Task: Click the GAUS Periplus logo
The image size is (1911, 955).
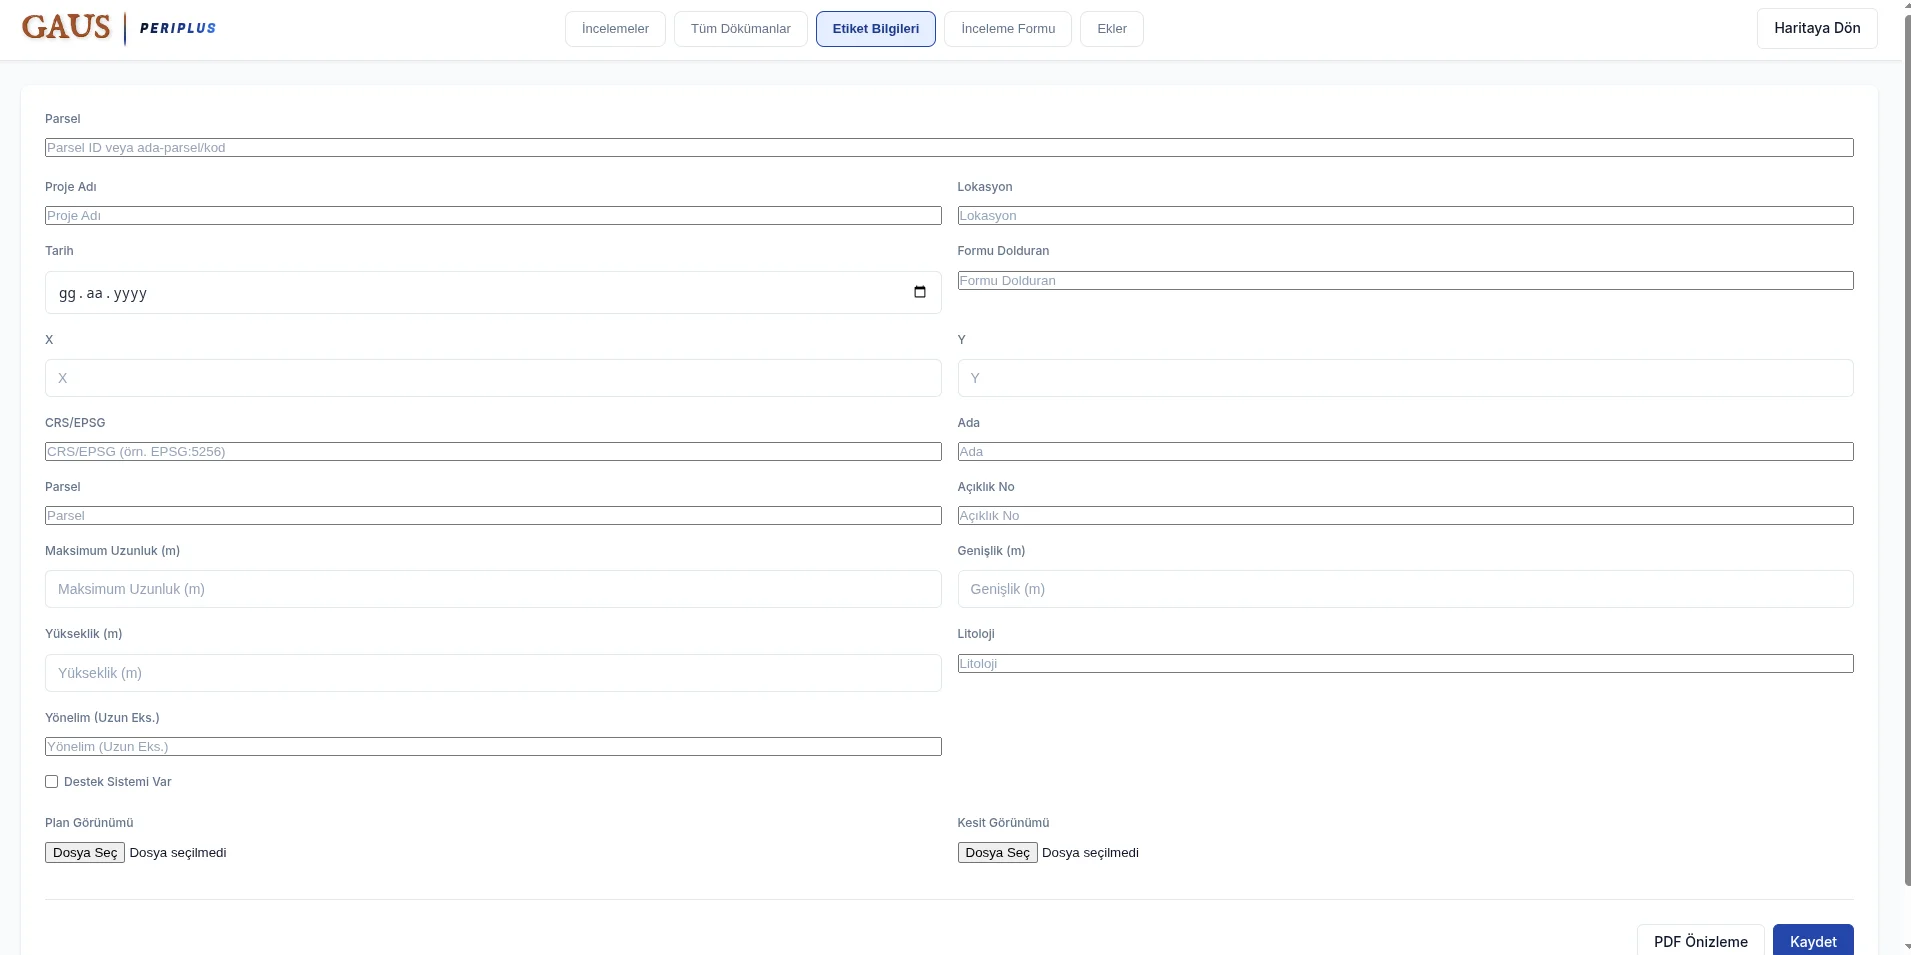Action: pyautogui.click(x=119, y=28)
